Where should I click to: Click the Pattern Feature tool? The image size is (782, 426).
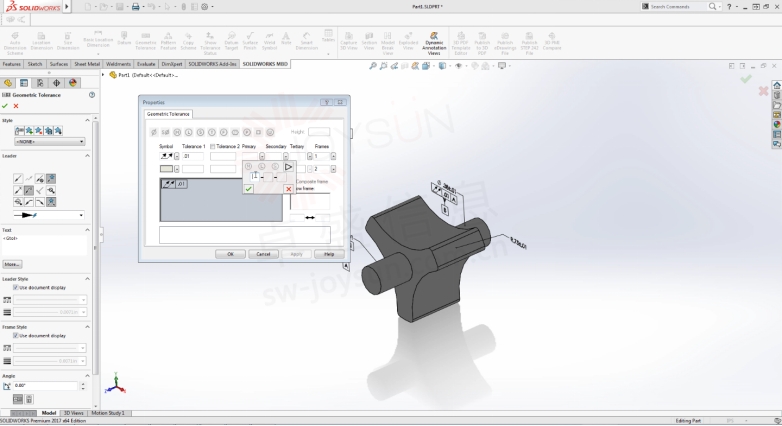tap(168, 41)
